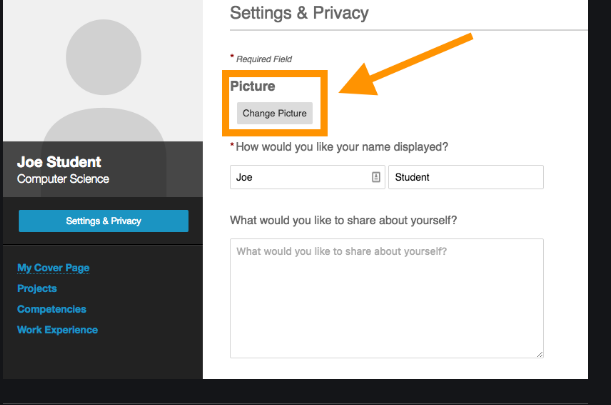Open the Projects section link
The height and width of the screenshot is (405, 611).
click(x=37, y=289)
